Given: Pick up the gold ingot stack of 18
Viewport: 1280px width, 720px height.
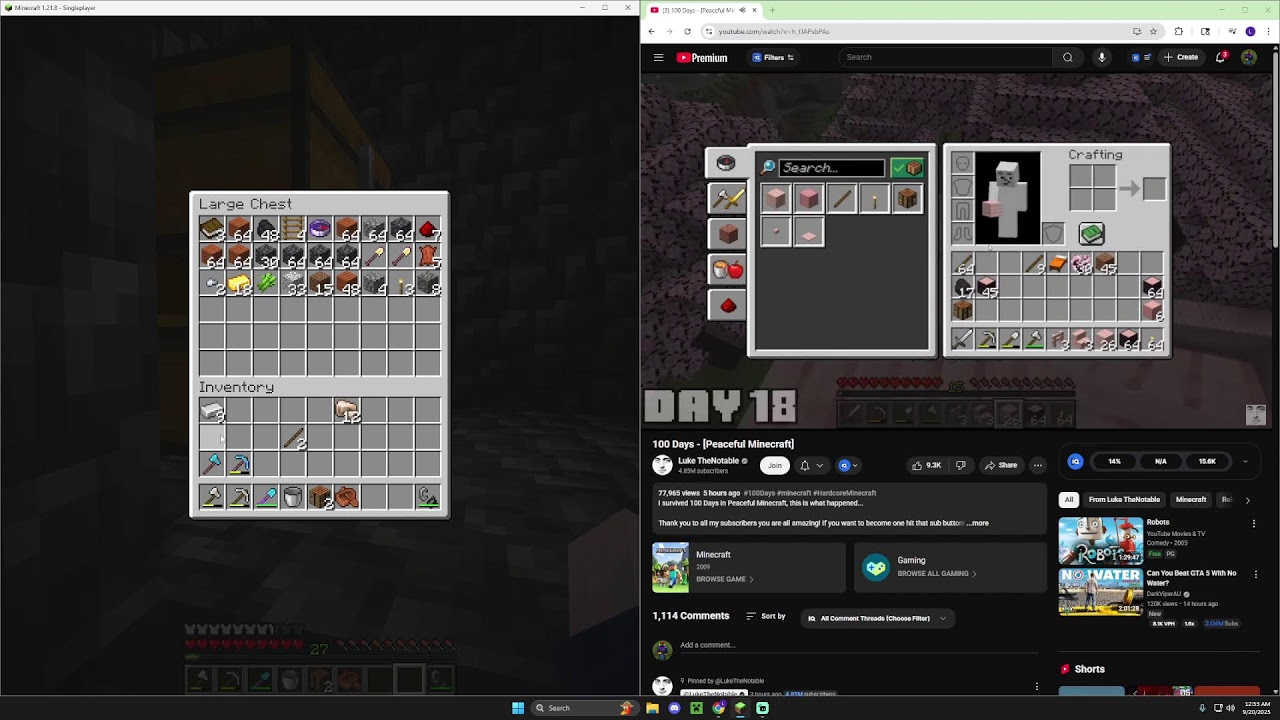Looking at the screenshot, I should (x=238, y=285).
